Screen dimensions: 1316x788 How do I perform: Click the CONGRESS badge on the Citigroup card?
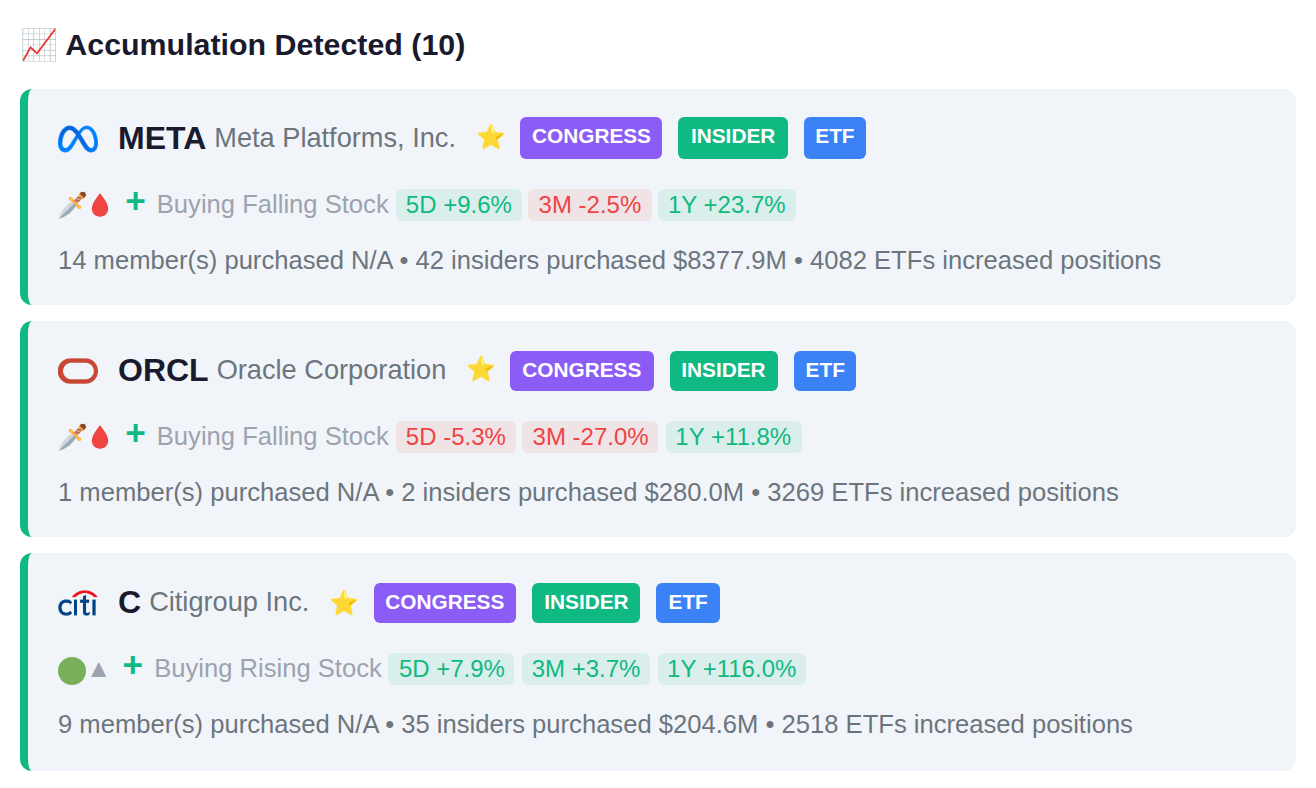point(445,603)
